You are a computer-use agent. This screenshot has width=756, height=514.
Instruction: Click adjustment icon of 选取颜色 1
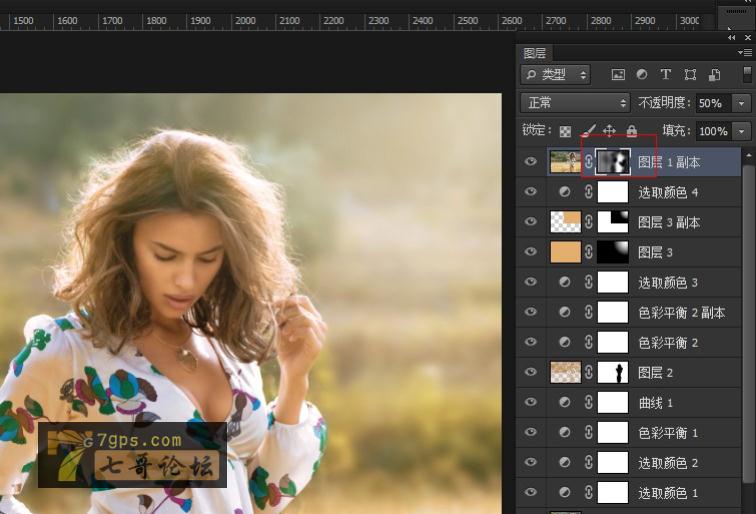pyautogui.click(x=565, y=492)
